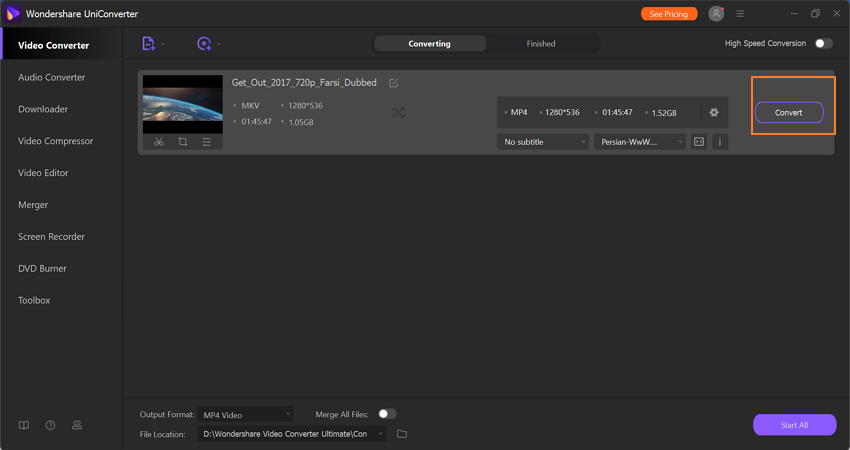
Task: Click the subtitle preview icon
Action: (x=699, y=142)
